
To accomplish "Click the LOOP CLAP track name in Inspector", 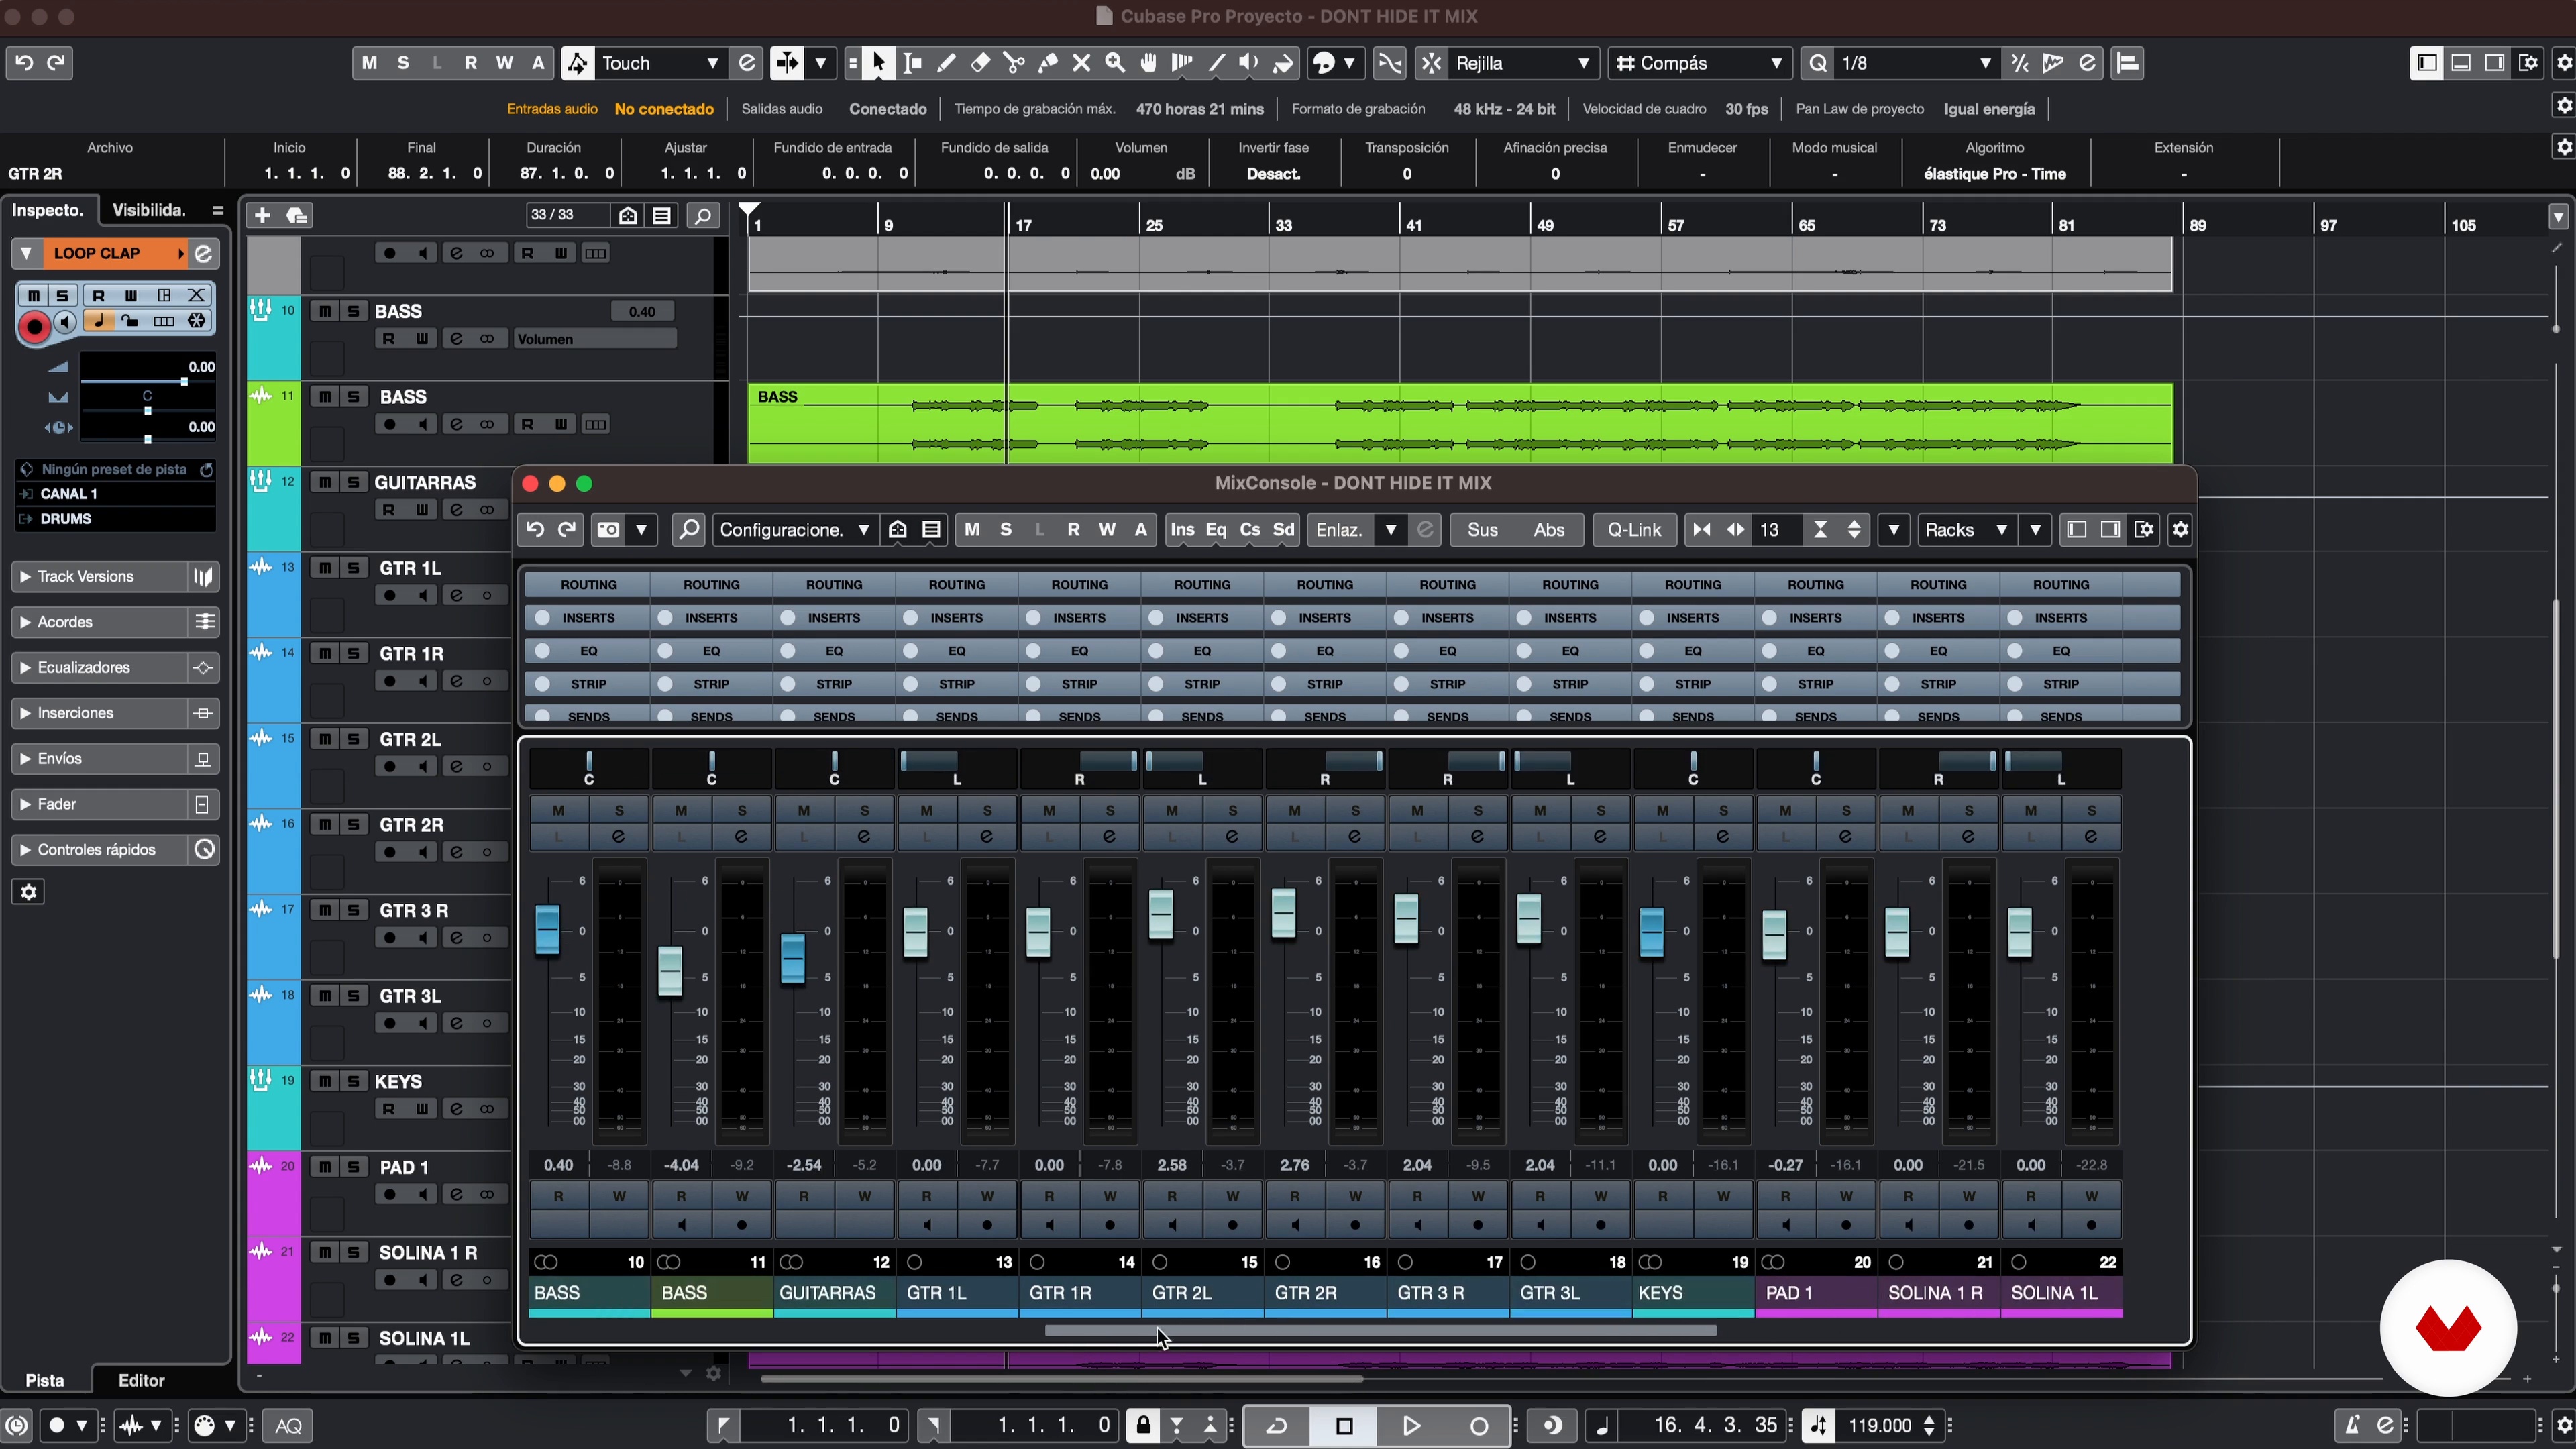I will point(97,253).
